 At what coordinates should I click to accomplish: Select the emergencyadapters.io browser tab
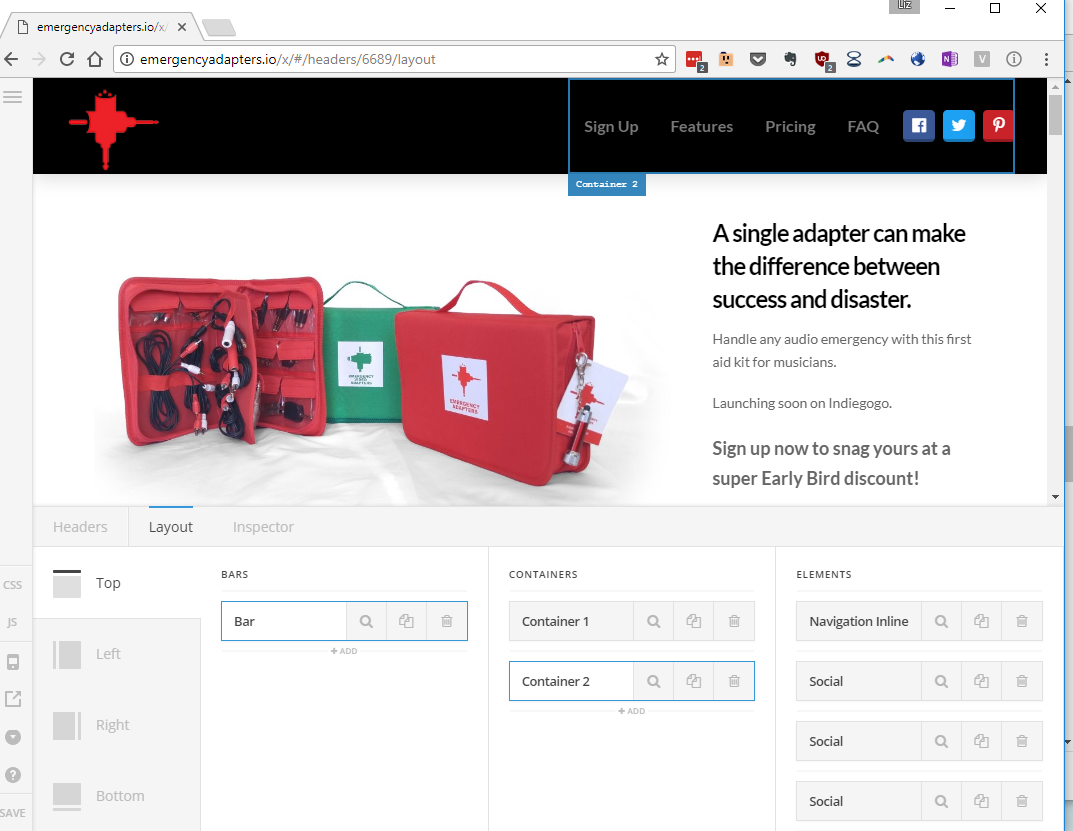(x=102, y=27)
